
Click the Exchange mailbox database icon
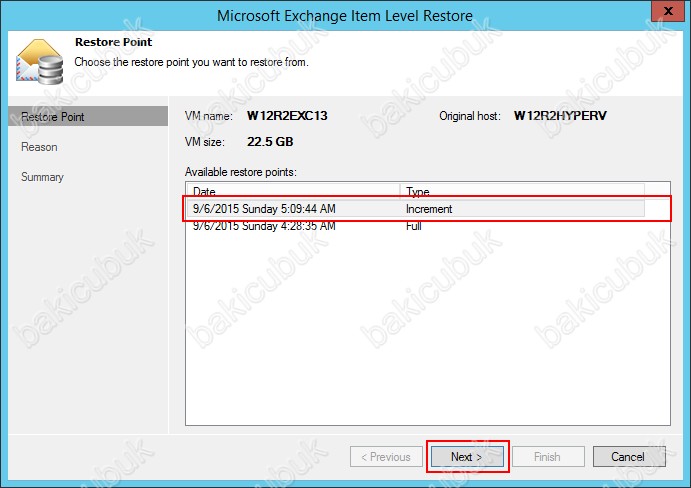39,62
